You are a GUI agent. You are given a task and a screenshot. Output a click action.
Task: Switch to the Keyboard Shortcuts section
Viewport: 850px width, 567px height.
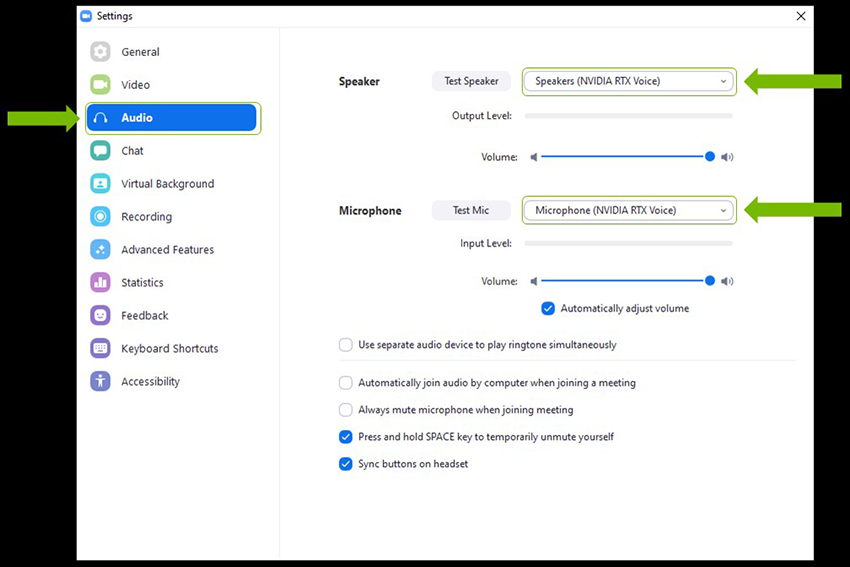[x=169, y=349]
